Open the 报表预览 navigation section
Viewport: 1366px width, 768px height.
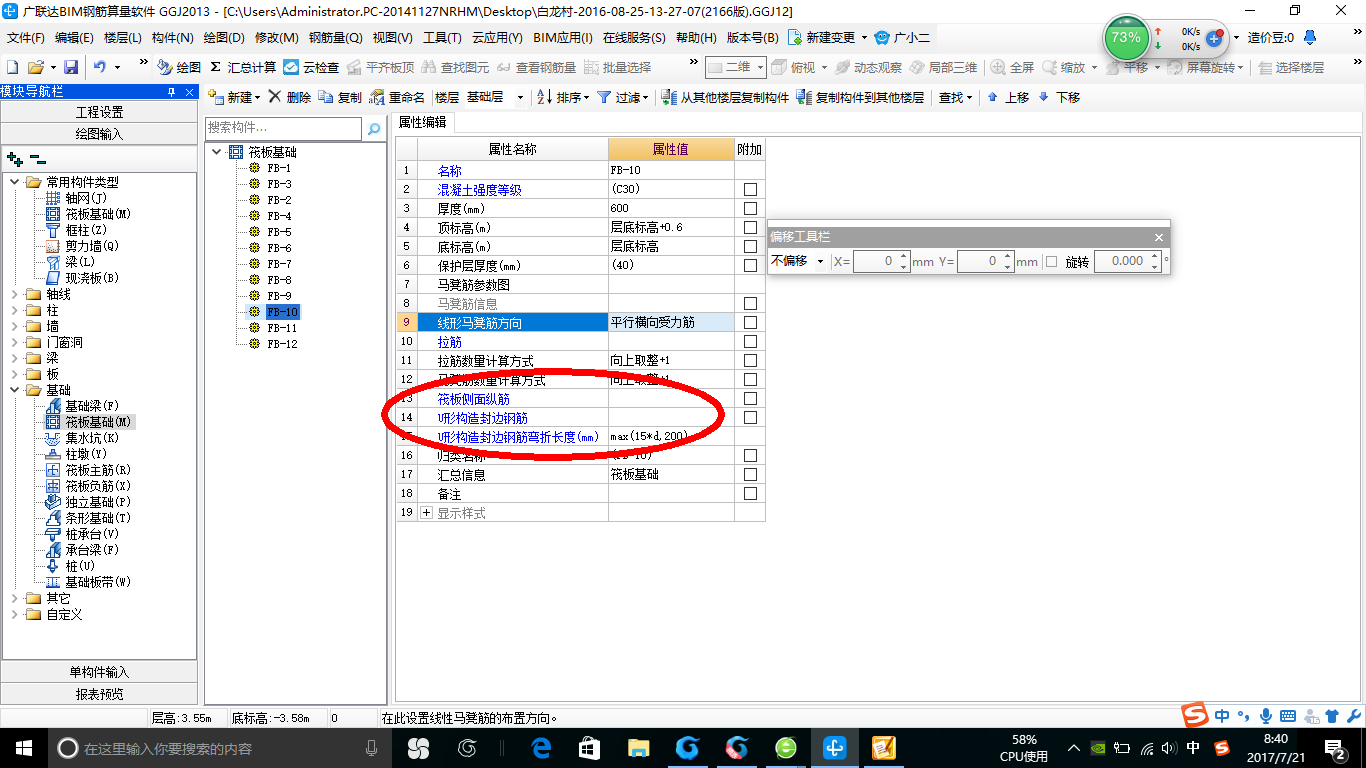click(x=99, y=694)
